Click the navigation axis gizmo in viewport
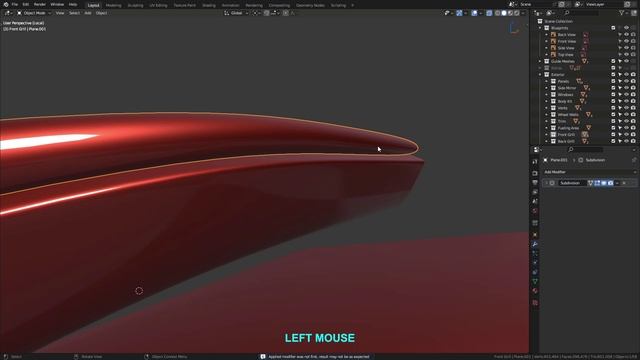640x360 pixels. [x=514, y=28]
